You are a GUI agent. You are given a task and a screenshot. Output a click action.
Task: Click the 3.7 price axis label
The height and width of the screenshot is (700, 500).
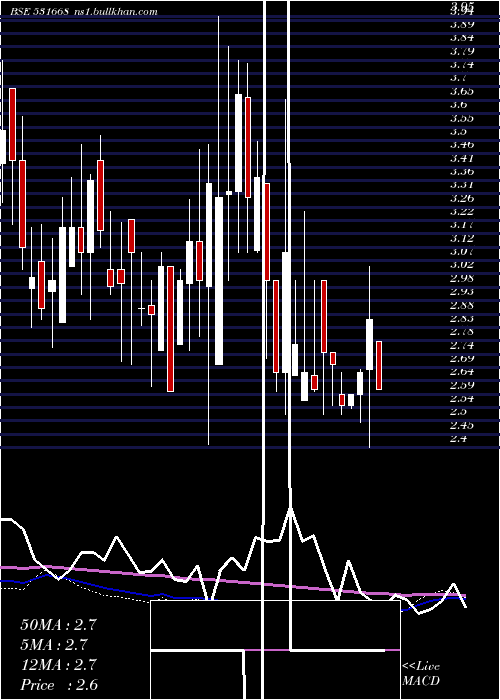pos(458,78)
